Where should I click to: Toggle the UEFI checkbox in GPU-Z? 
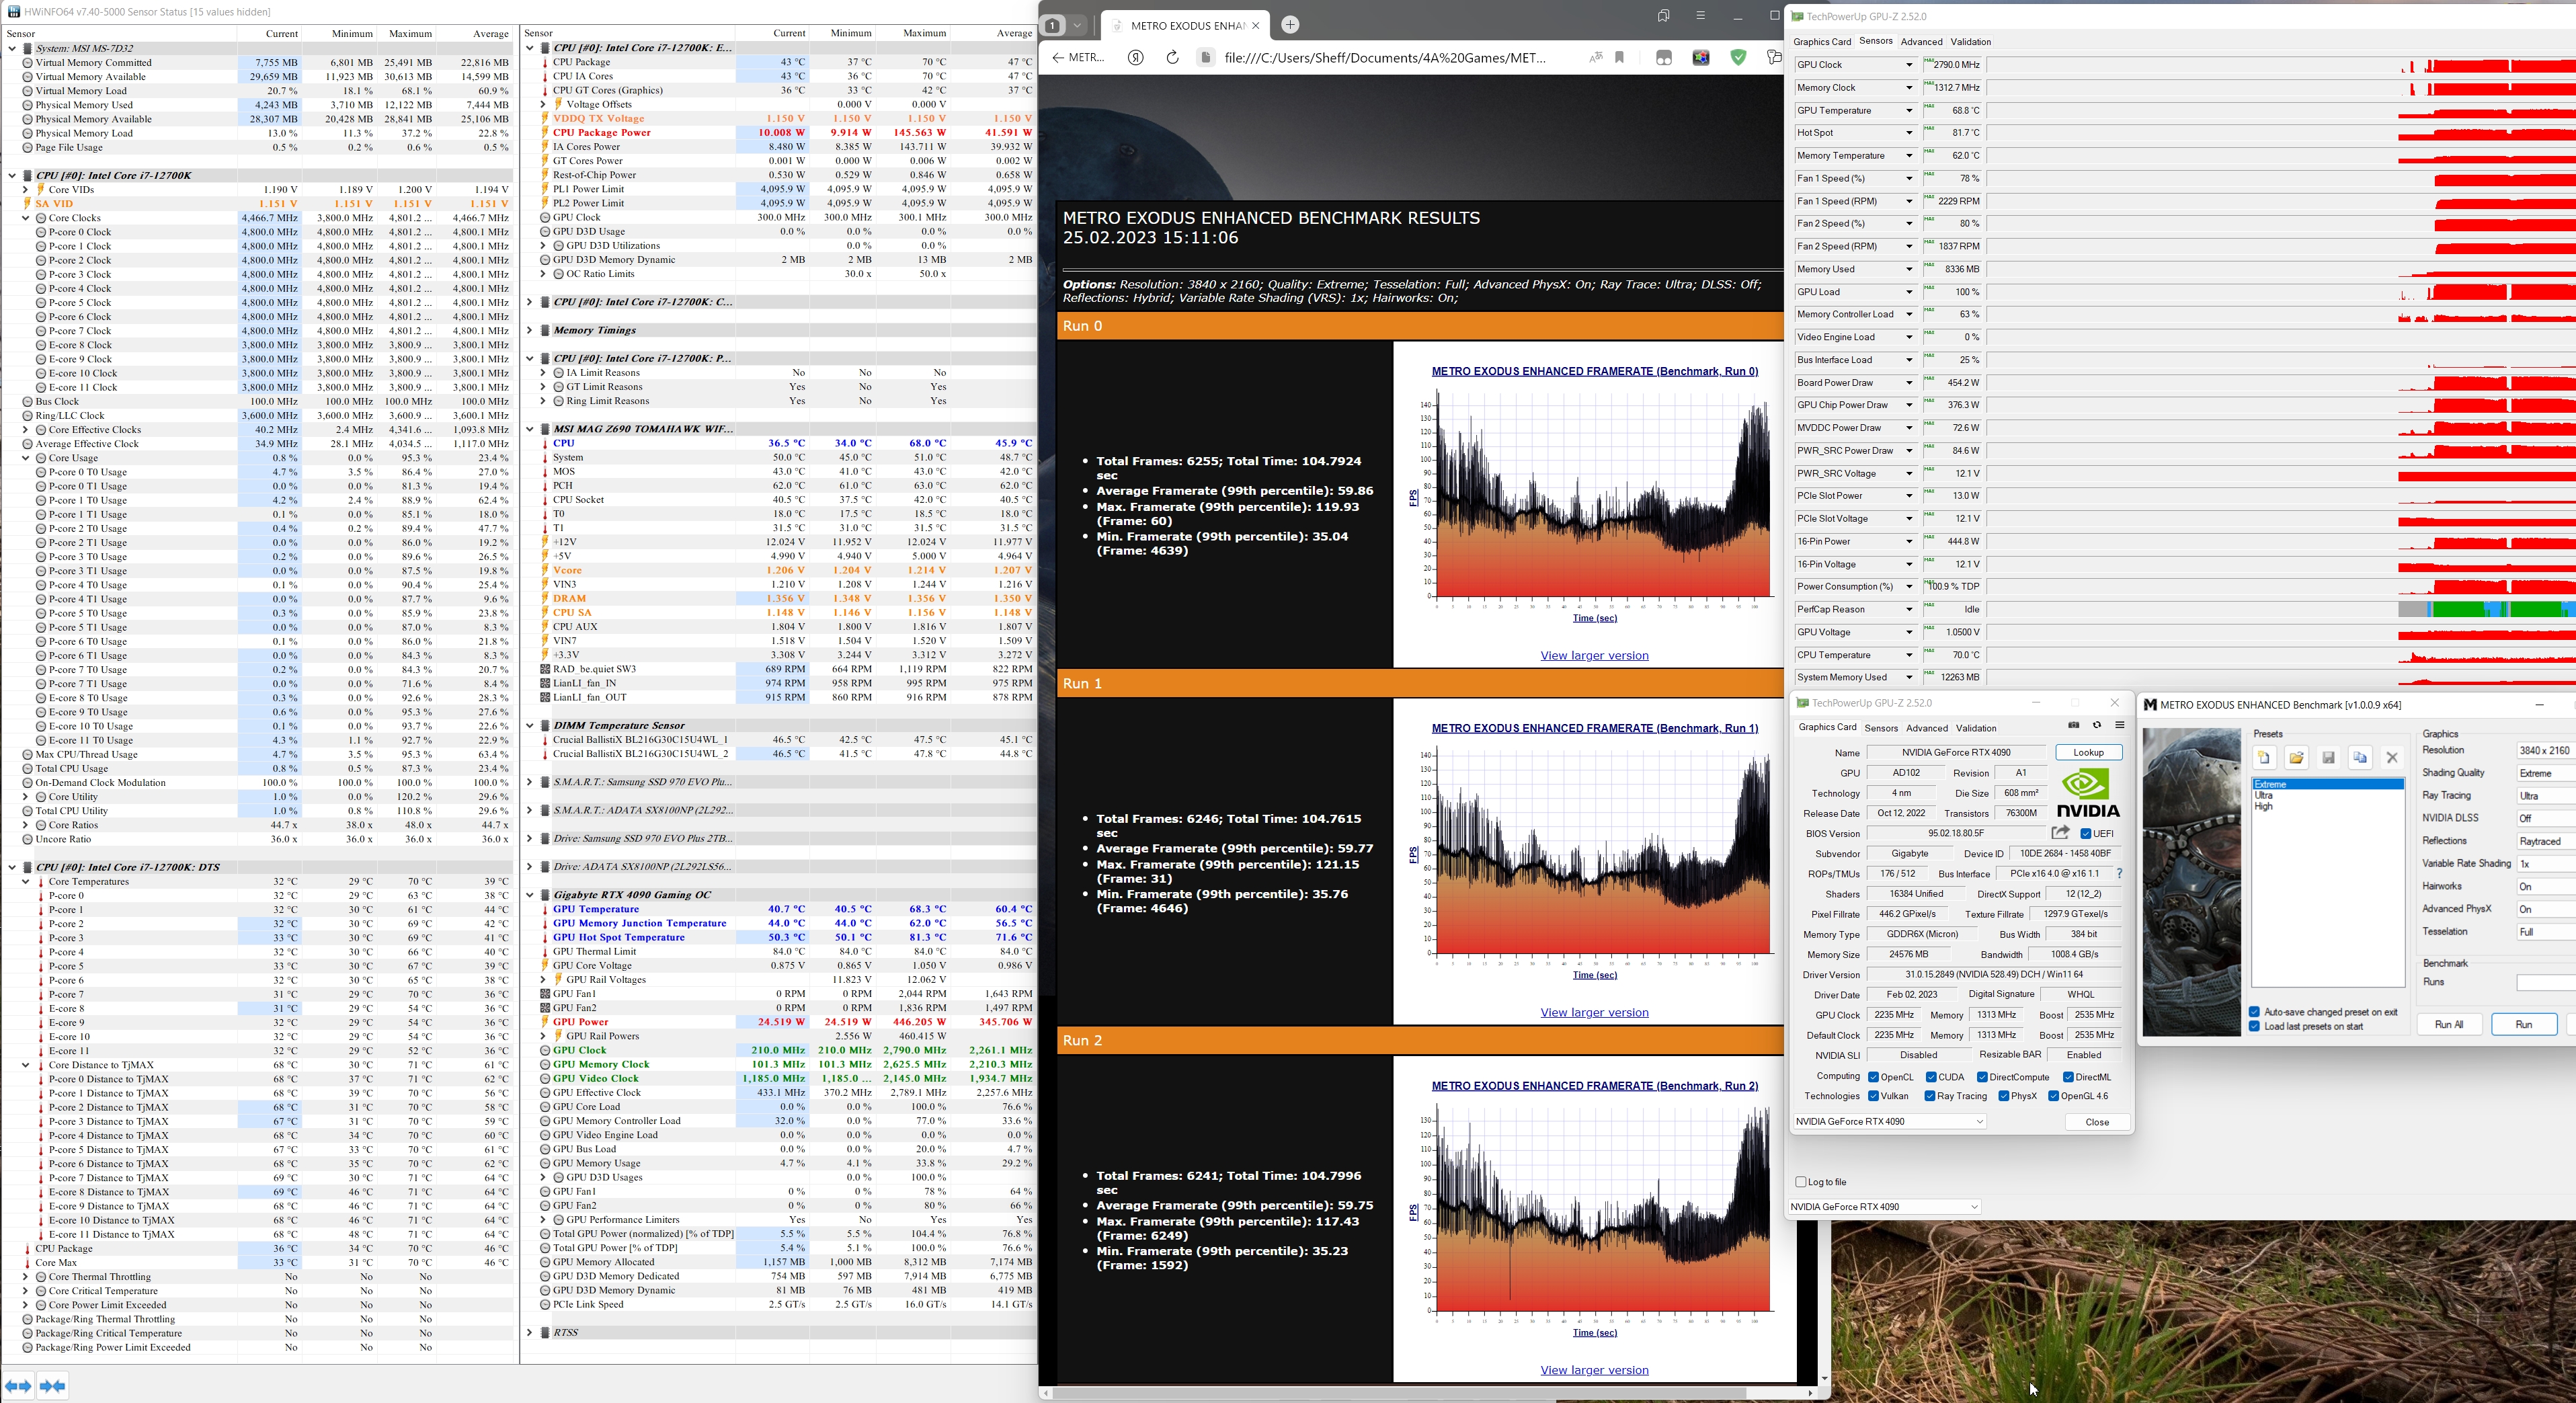pyautogui.click(x=2086, y=833)
